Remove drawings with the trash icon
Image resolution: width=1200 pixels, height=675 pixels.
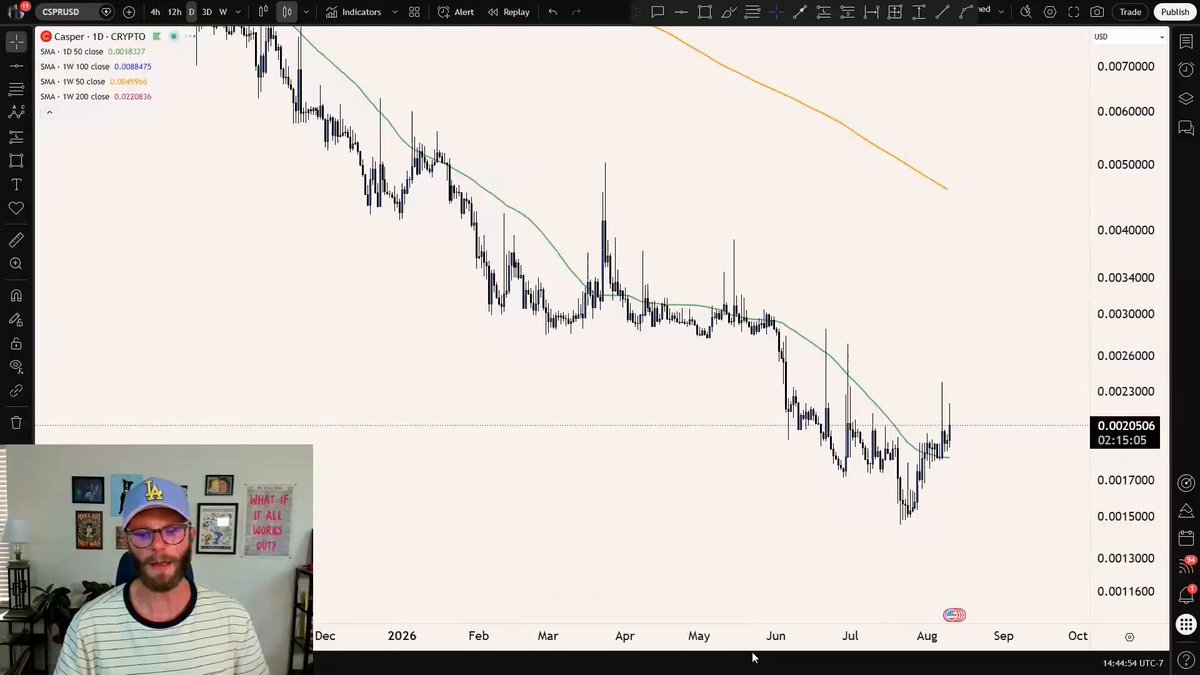16,423
